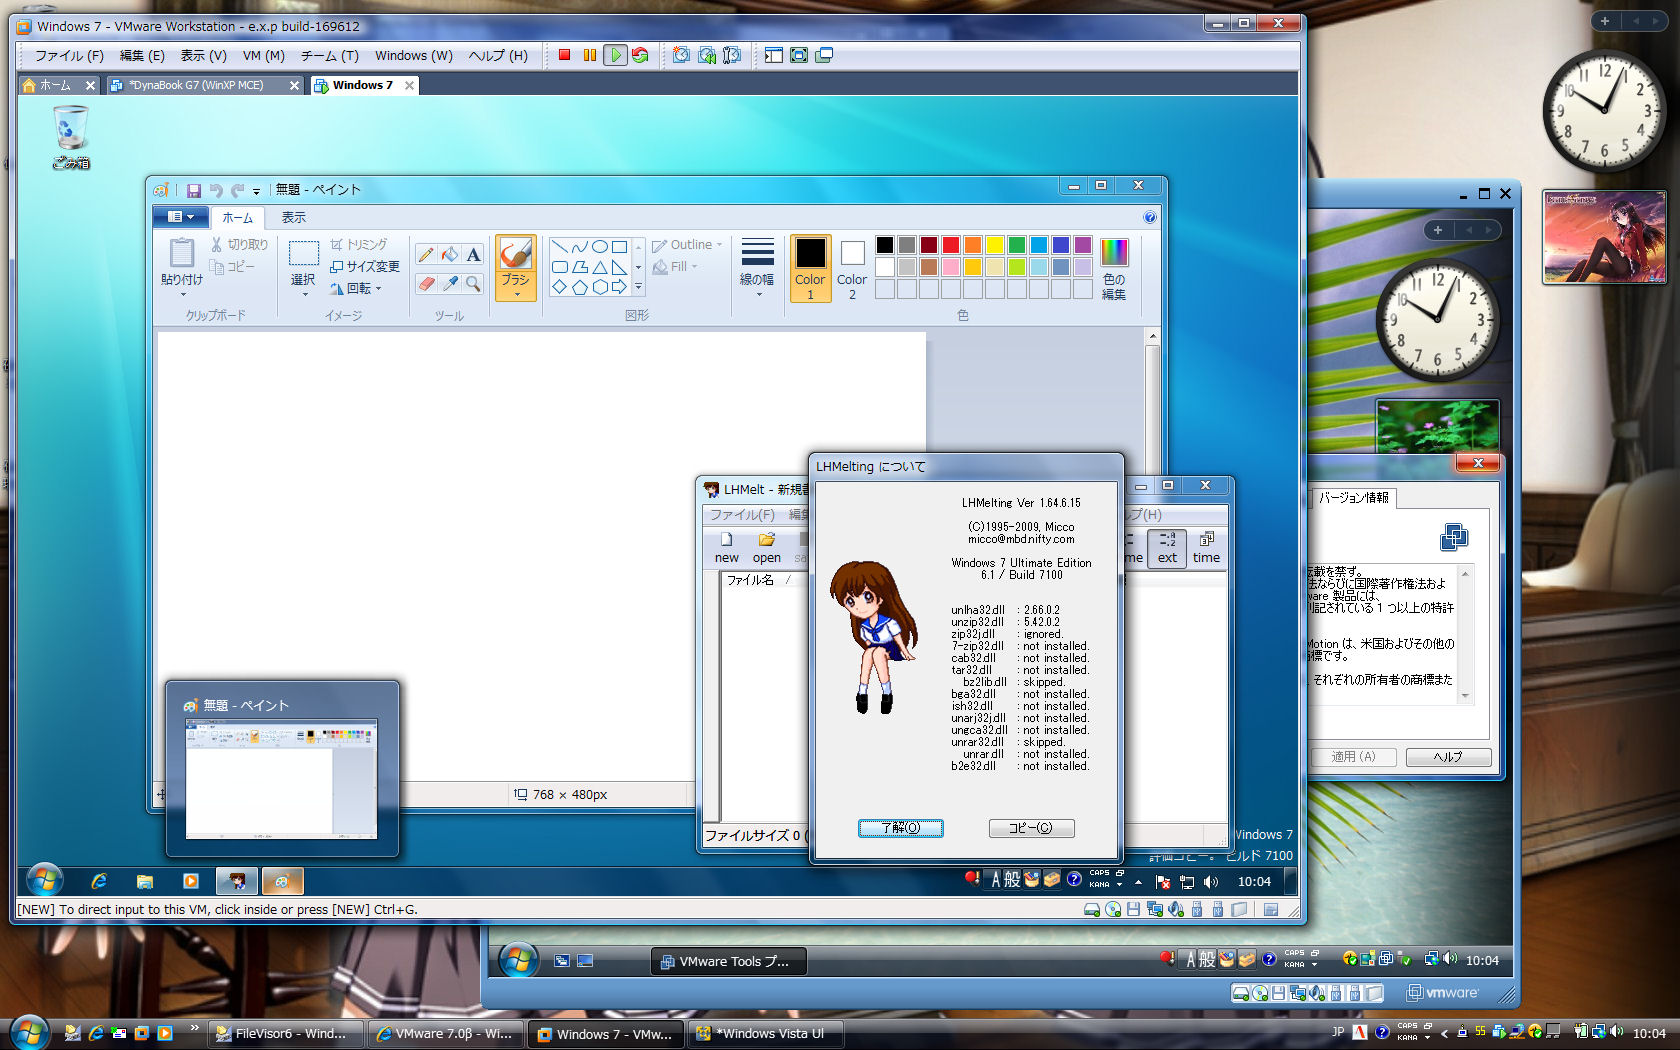Click the red Power Off button in VMware toolbar
The height and width of the screenshot is (1050, 1680).
coord(565,55)
